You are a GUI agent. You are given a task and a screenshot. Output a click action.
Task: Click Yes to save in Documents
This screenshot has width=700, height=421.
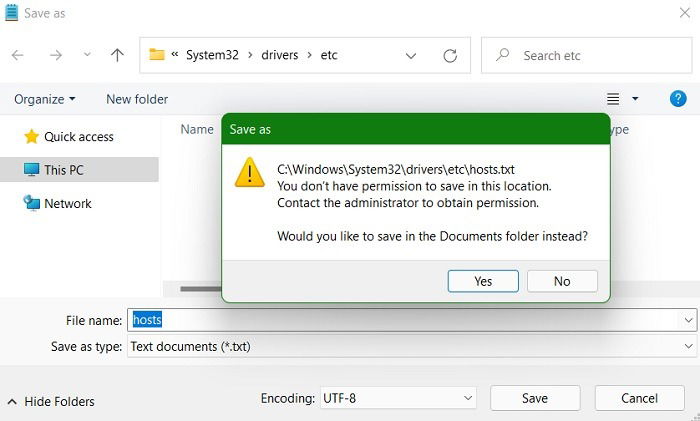point(483,281)
